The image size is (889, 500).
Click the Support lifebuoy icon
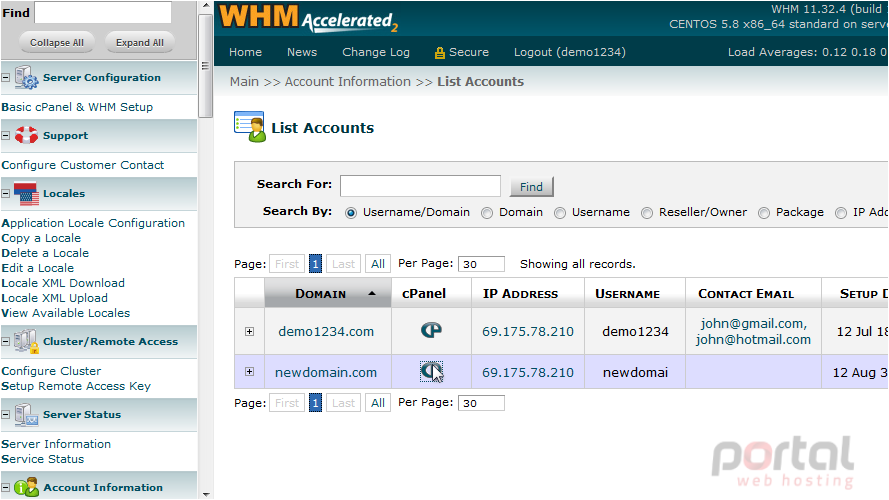pos(26,135)
